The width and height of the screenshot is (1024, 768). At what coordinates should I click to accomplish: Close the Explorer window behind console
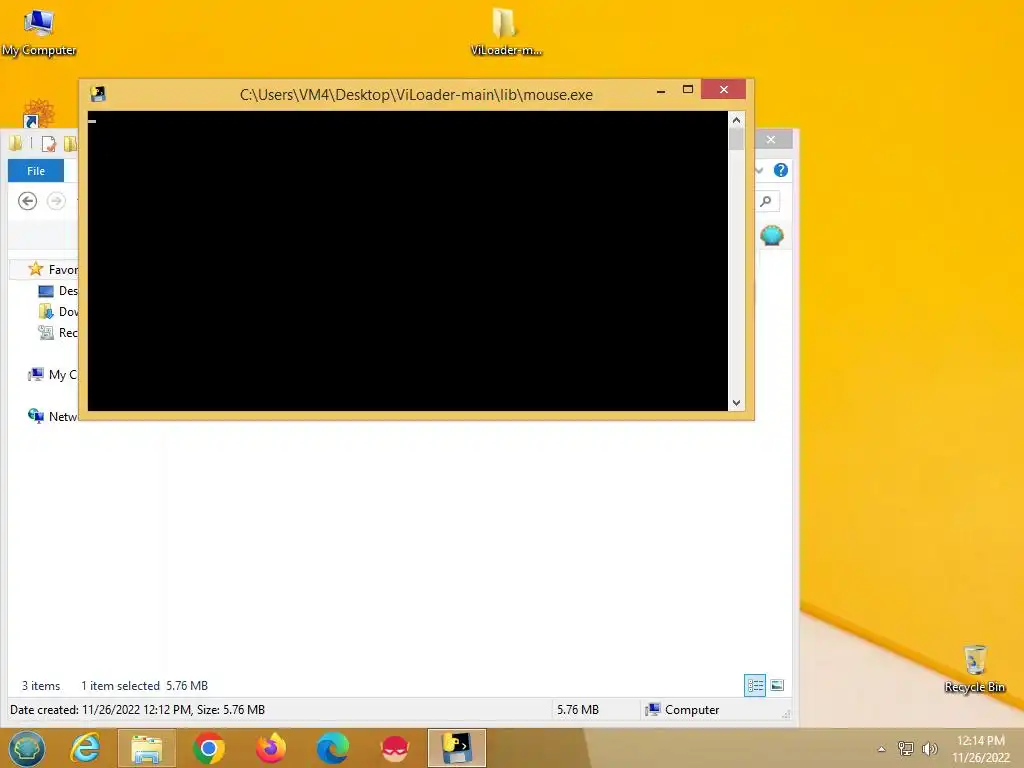(771, 139)
